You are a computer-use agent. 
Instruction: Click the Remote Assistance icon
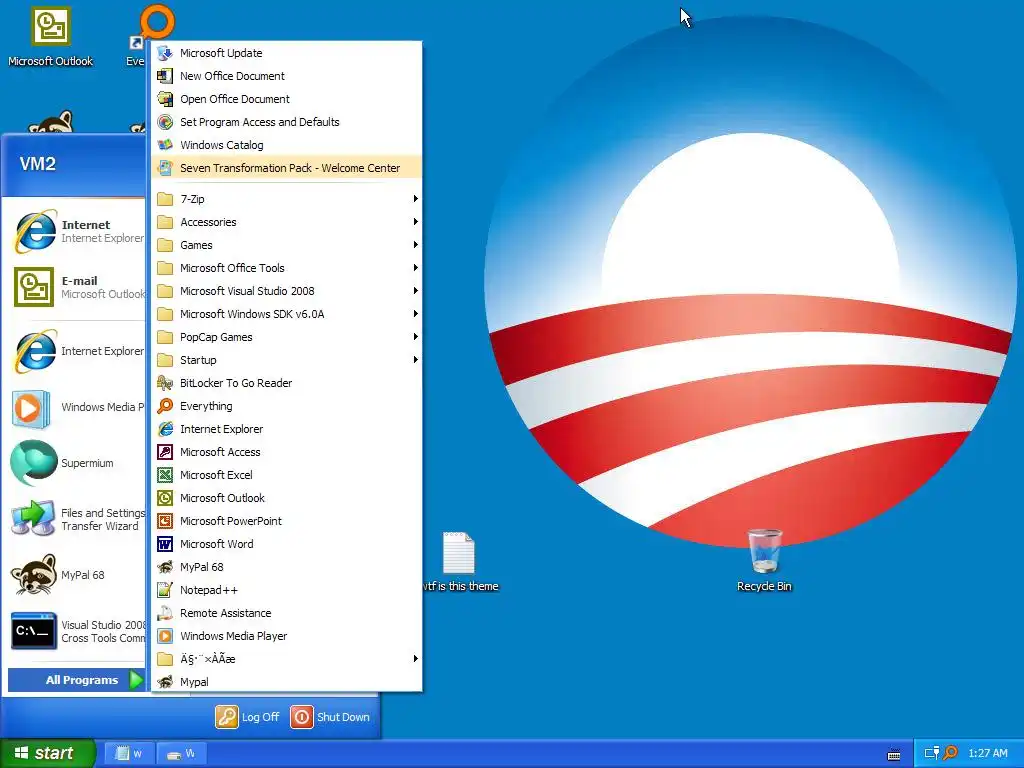[165, 613]
